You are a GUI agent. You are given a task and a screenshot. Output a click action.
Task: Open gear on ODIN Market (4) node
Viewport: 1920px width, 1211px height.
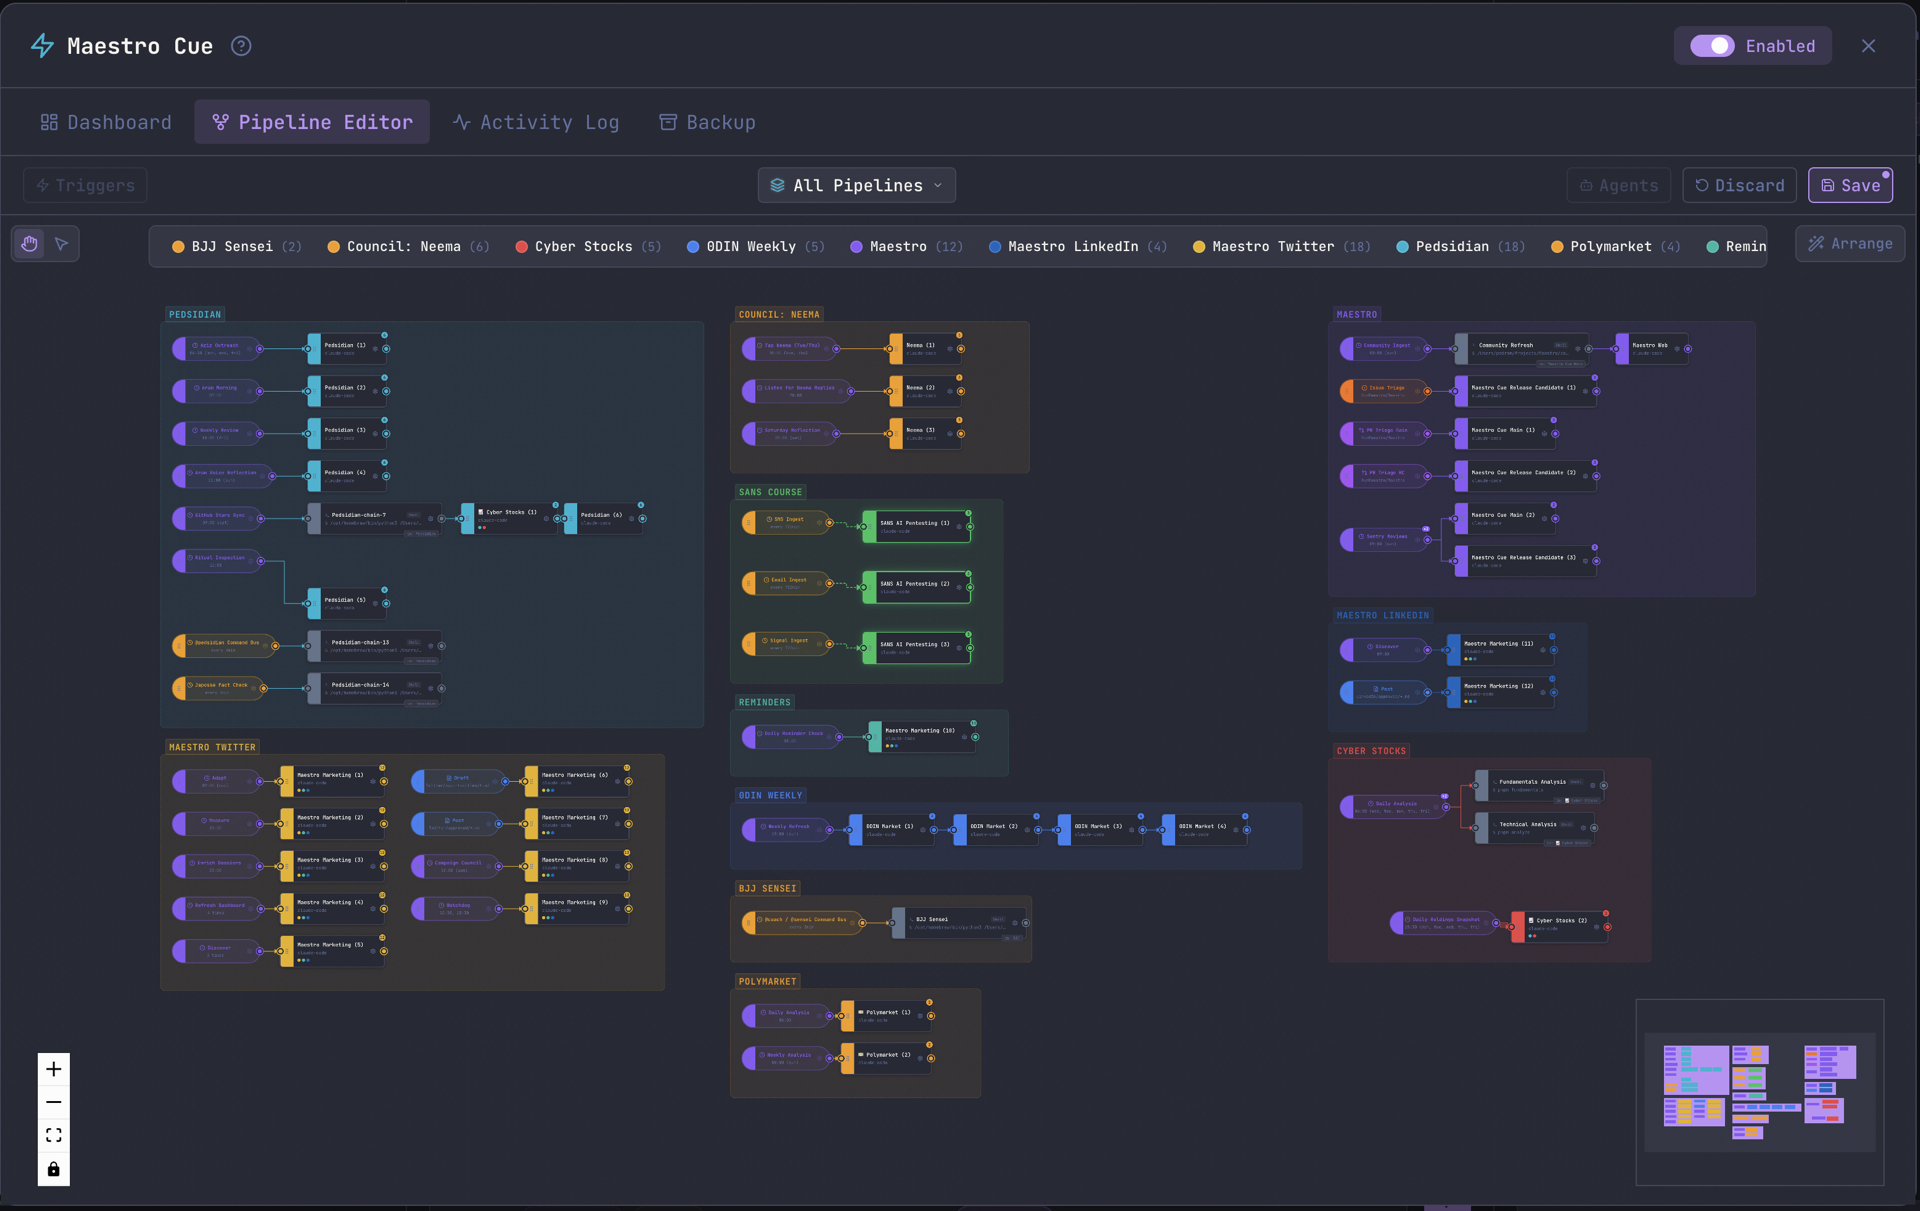coord(1236,830)
